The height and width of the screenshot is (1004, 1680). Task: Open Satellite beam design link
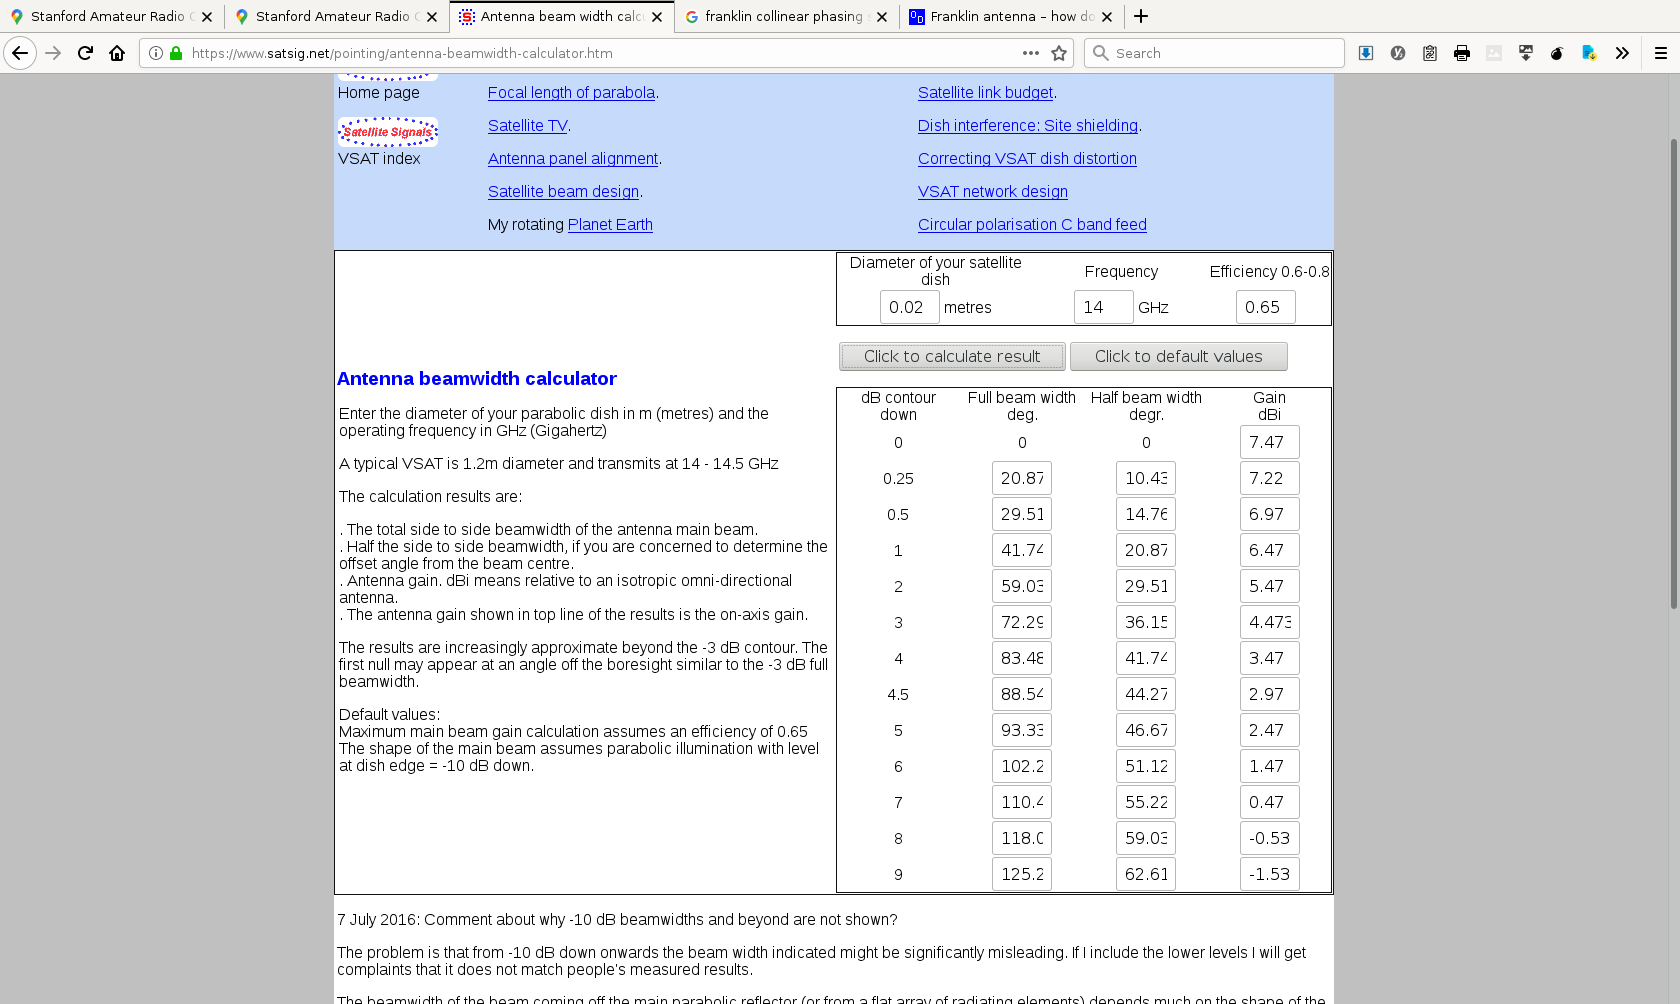[x=563, y=192]
